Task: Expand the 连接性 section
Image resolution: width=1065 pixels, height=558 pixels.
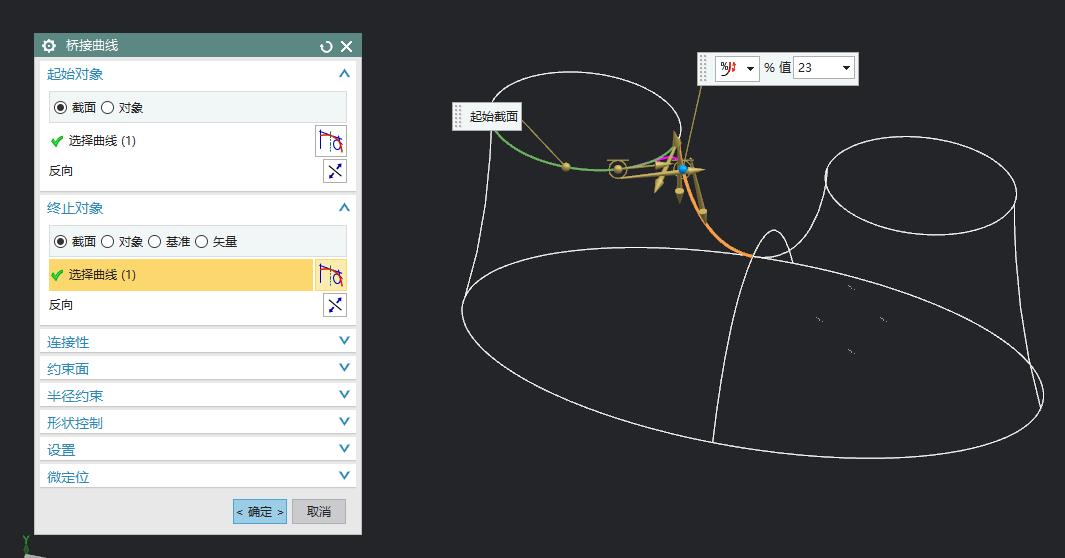Action: tap(197, 341)
